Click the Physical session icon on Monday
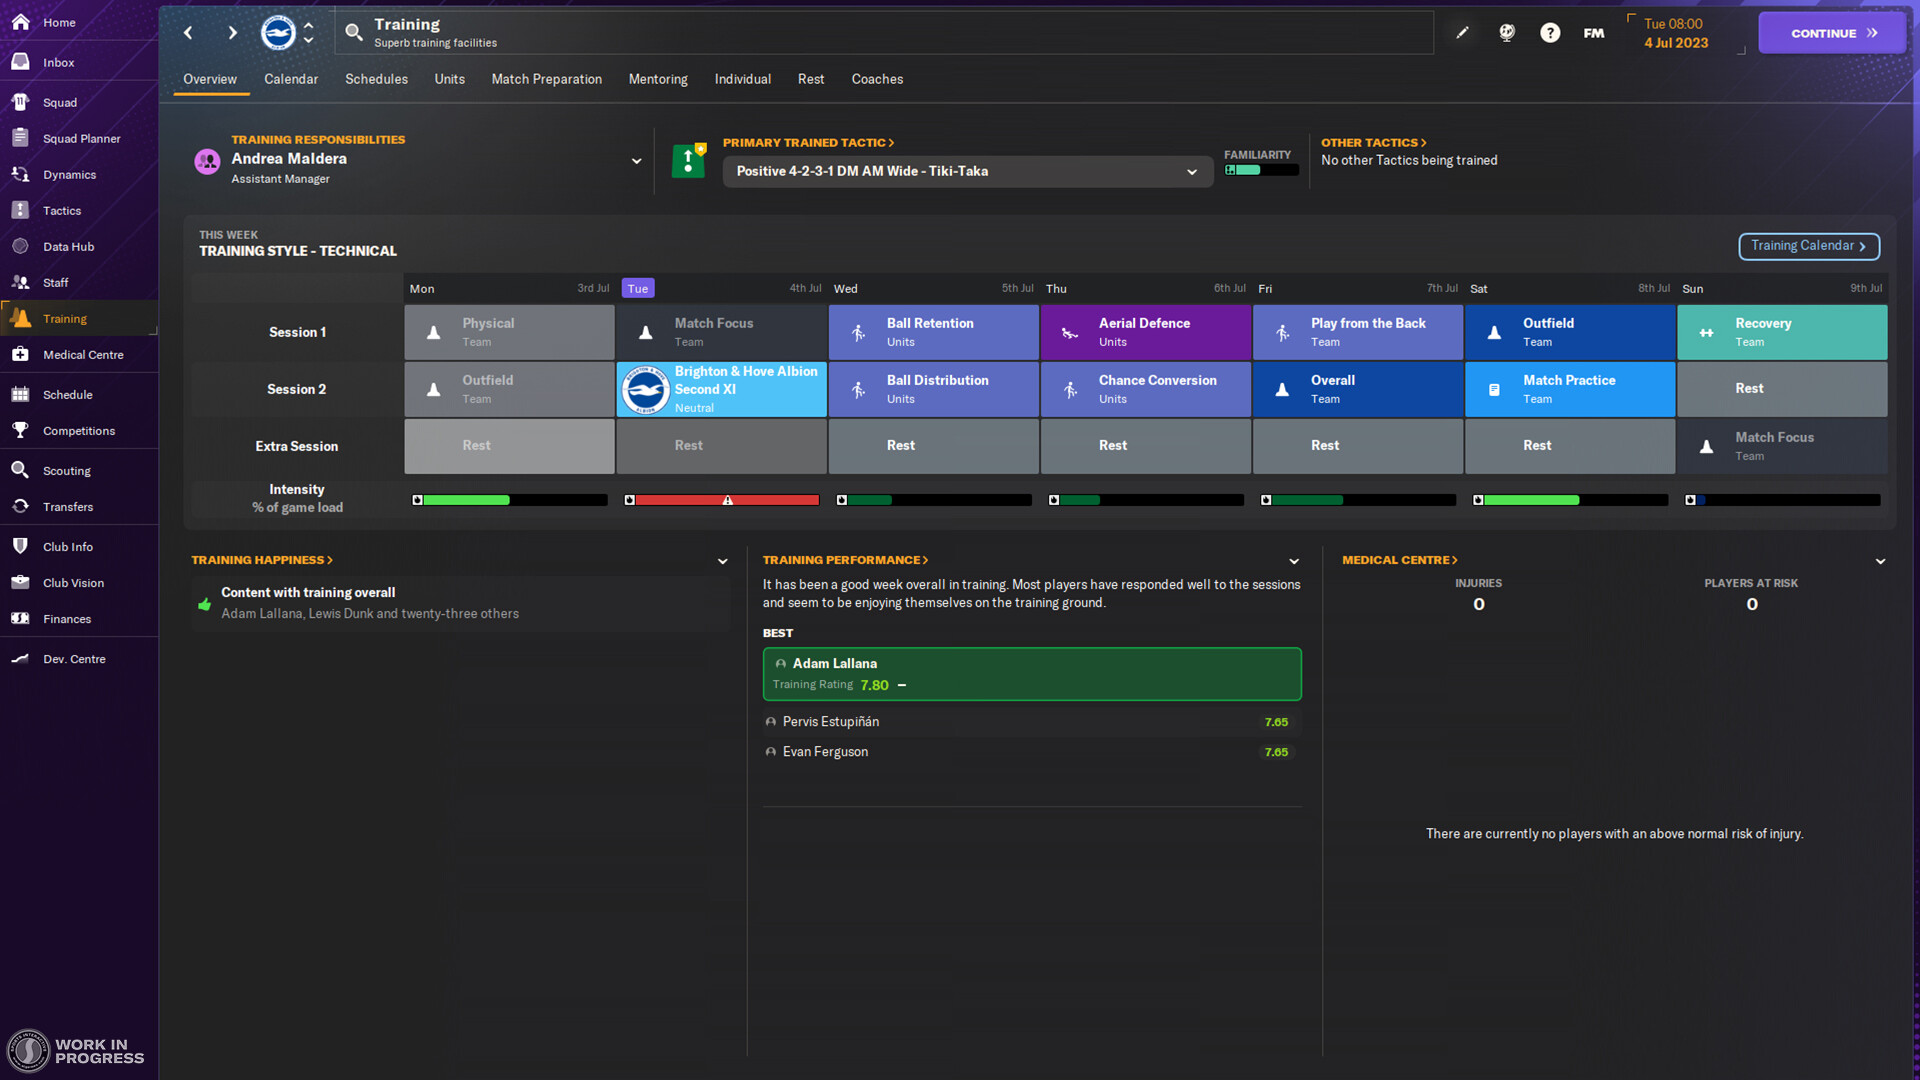This screenshot has width=1920, height=1080. point(431,331)
